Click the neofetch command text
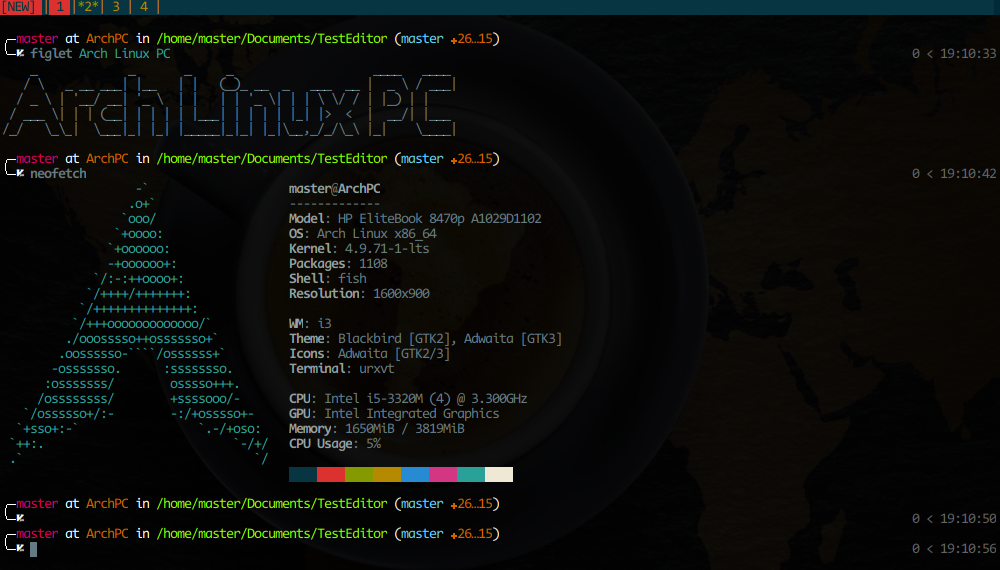Viewport: 1000px width, 570px height. [58, 174]
